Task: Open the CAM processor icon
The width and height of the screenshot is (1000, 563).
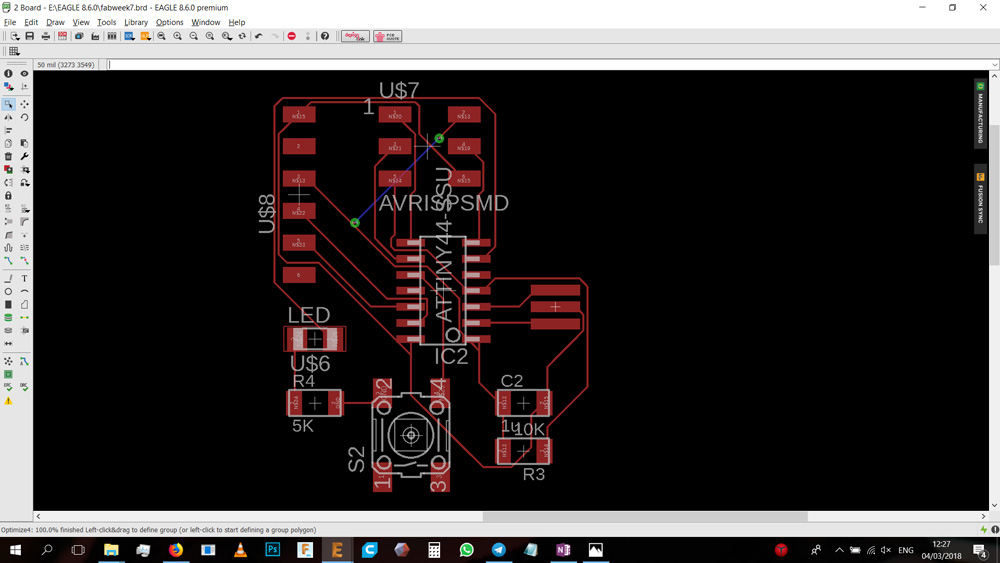Action: tap(95, 36)
